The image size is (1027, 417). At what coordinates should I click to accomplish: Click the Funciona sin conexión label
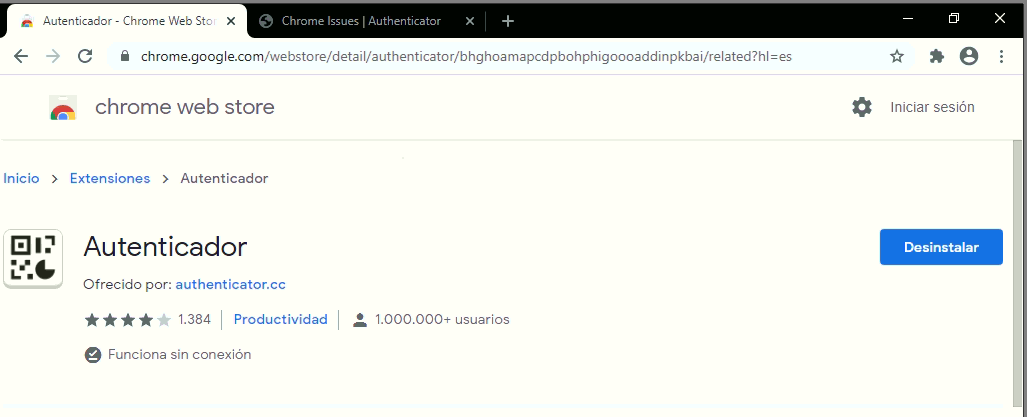pos(179,355)
